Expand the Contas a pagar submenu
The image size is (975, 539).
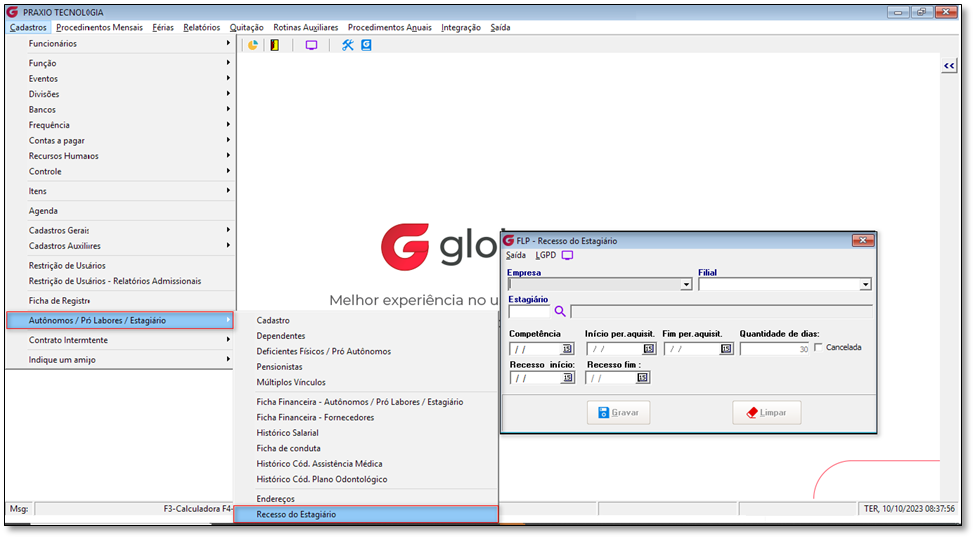pos(120,141)
